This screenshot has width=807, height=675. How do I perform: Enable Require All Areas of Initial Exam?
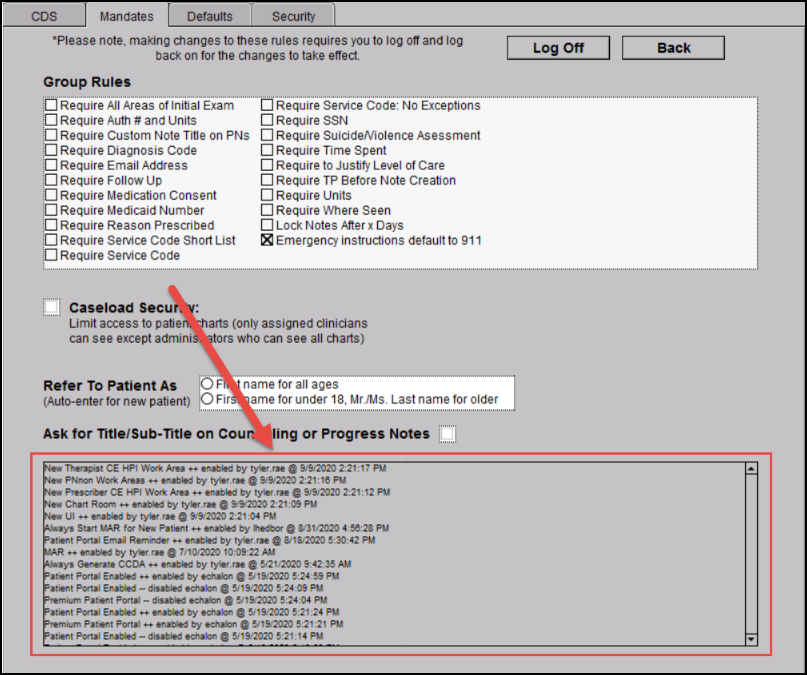[51, 106]
